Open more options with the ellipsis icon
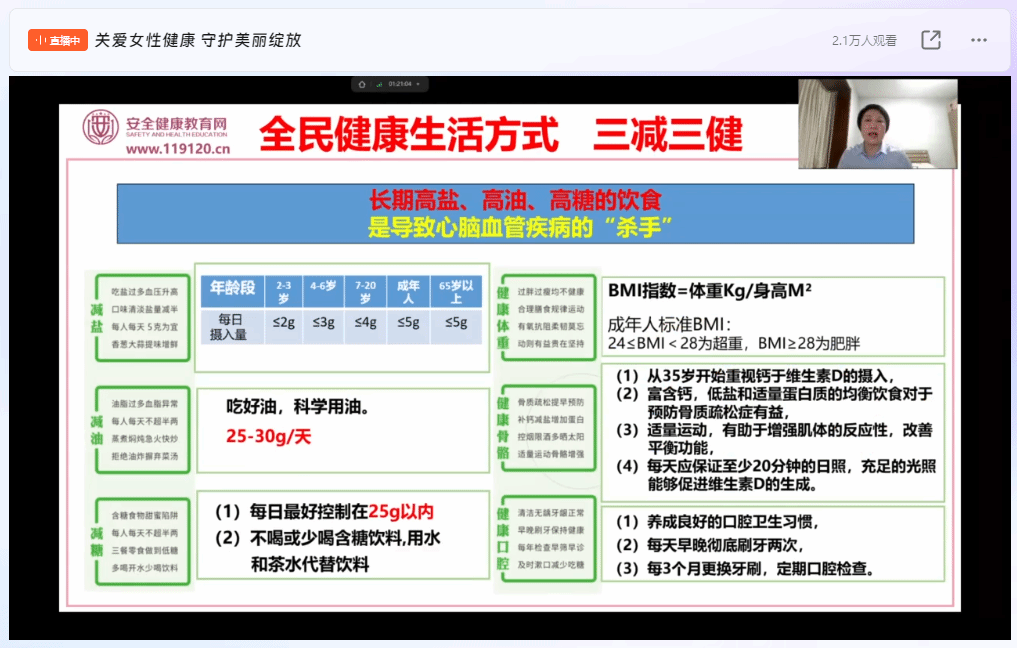 [978, 39]
